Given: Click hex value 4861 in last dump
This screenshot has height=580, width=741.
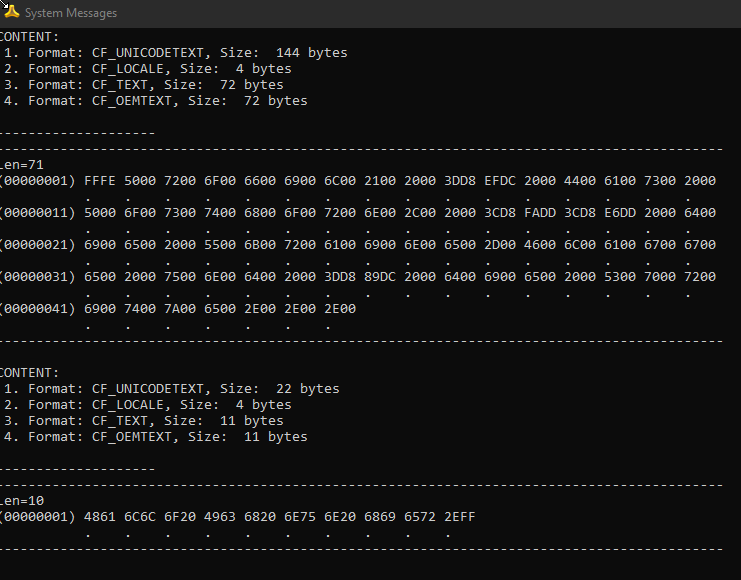Looking at the screenshot, I should pos(100,517).
